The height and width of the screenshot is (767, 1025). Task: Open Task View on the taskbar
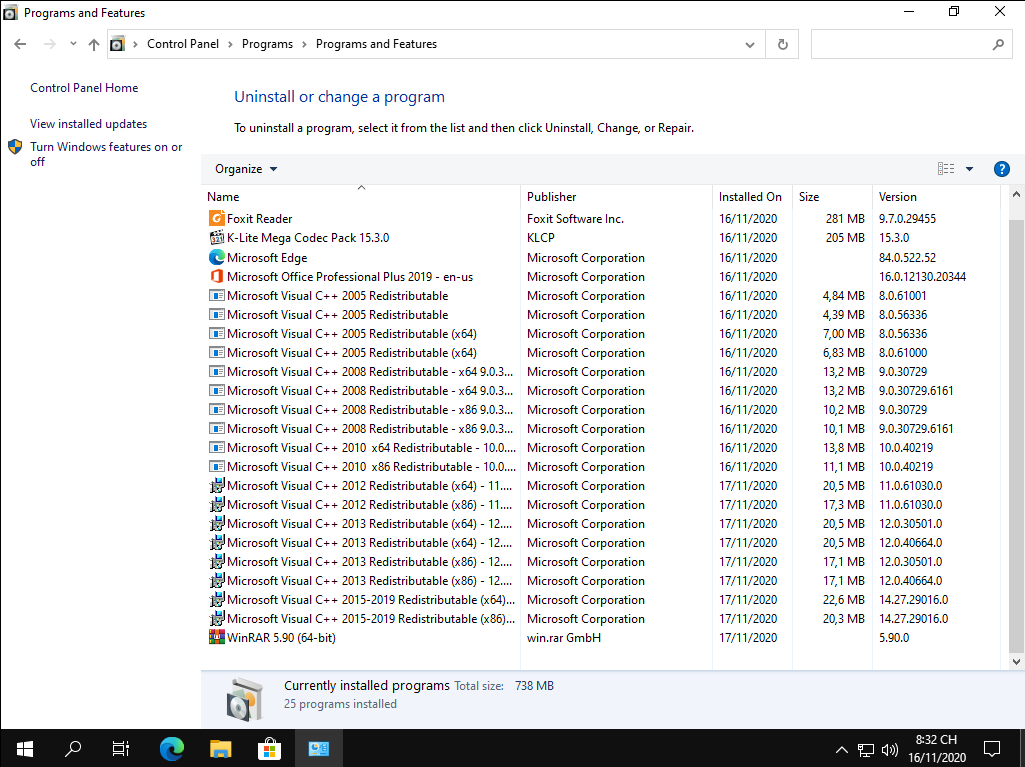tap(121, 748)
